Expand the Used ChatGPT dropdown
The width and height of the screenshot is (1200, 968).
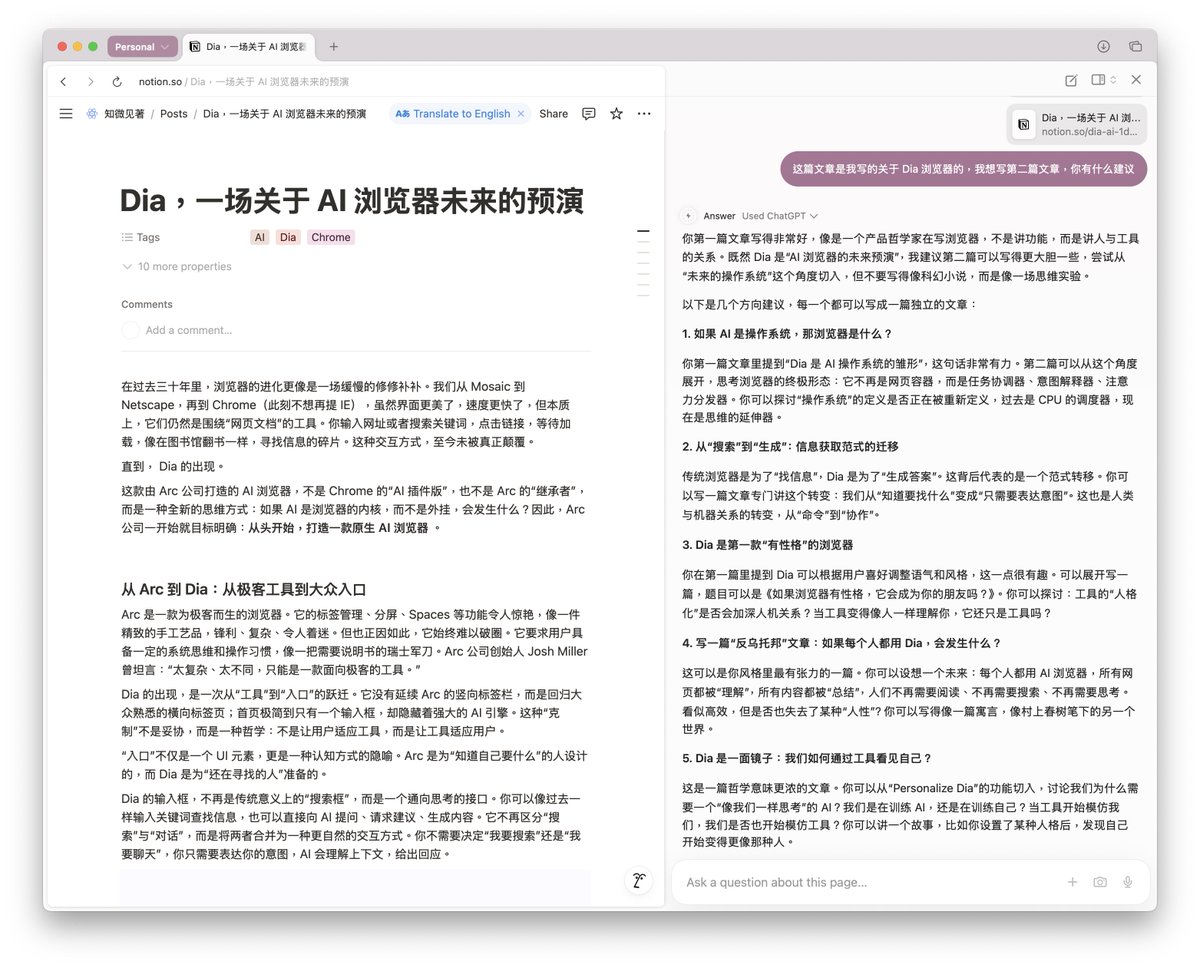pyautogui.click(x=780, y=216)
